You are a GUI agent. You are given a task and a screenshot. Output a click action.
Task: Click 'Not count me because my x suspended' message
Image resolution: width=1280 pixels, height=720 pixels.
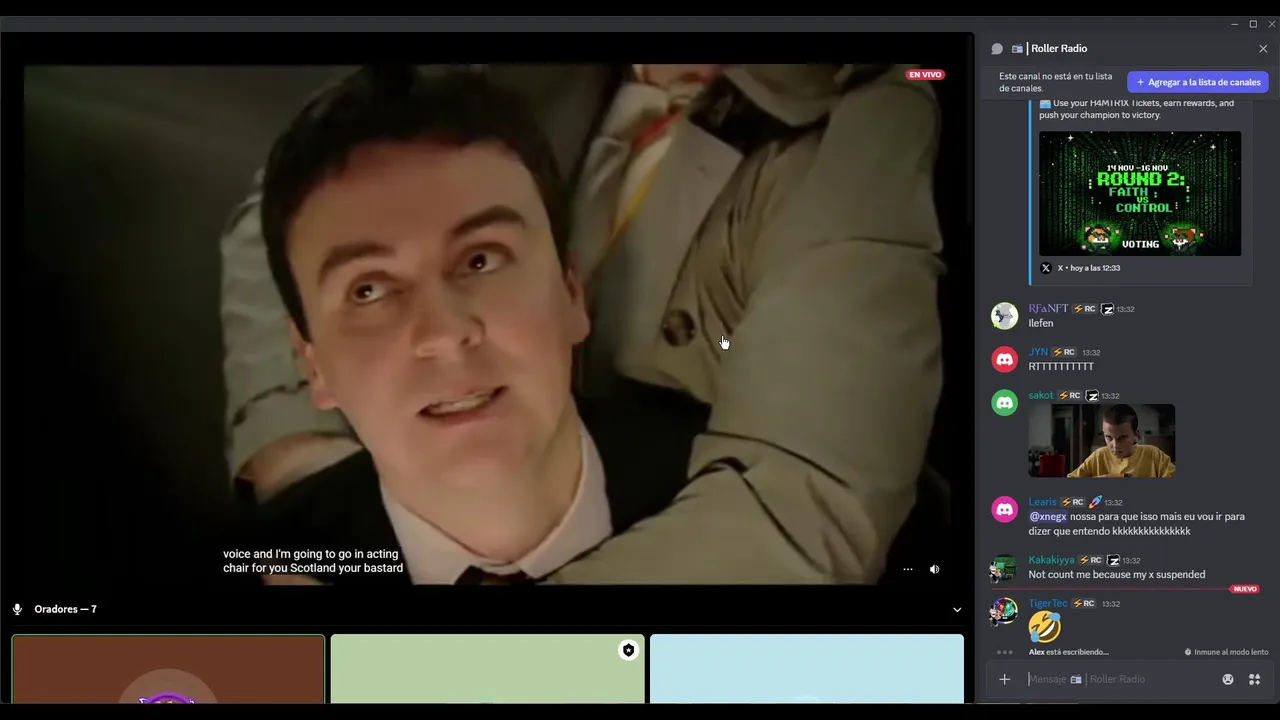click(x=1116, y=575)
